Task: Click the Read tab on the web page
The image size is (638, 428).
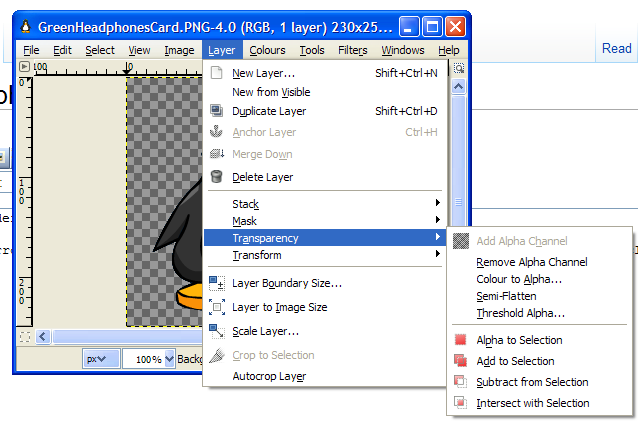Action: pyautogui.click(x=617, y=48)
